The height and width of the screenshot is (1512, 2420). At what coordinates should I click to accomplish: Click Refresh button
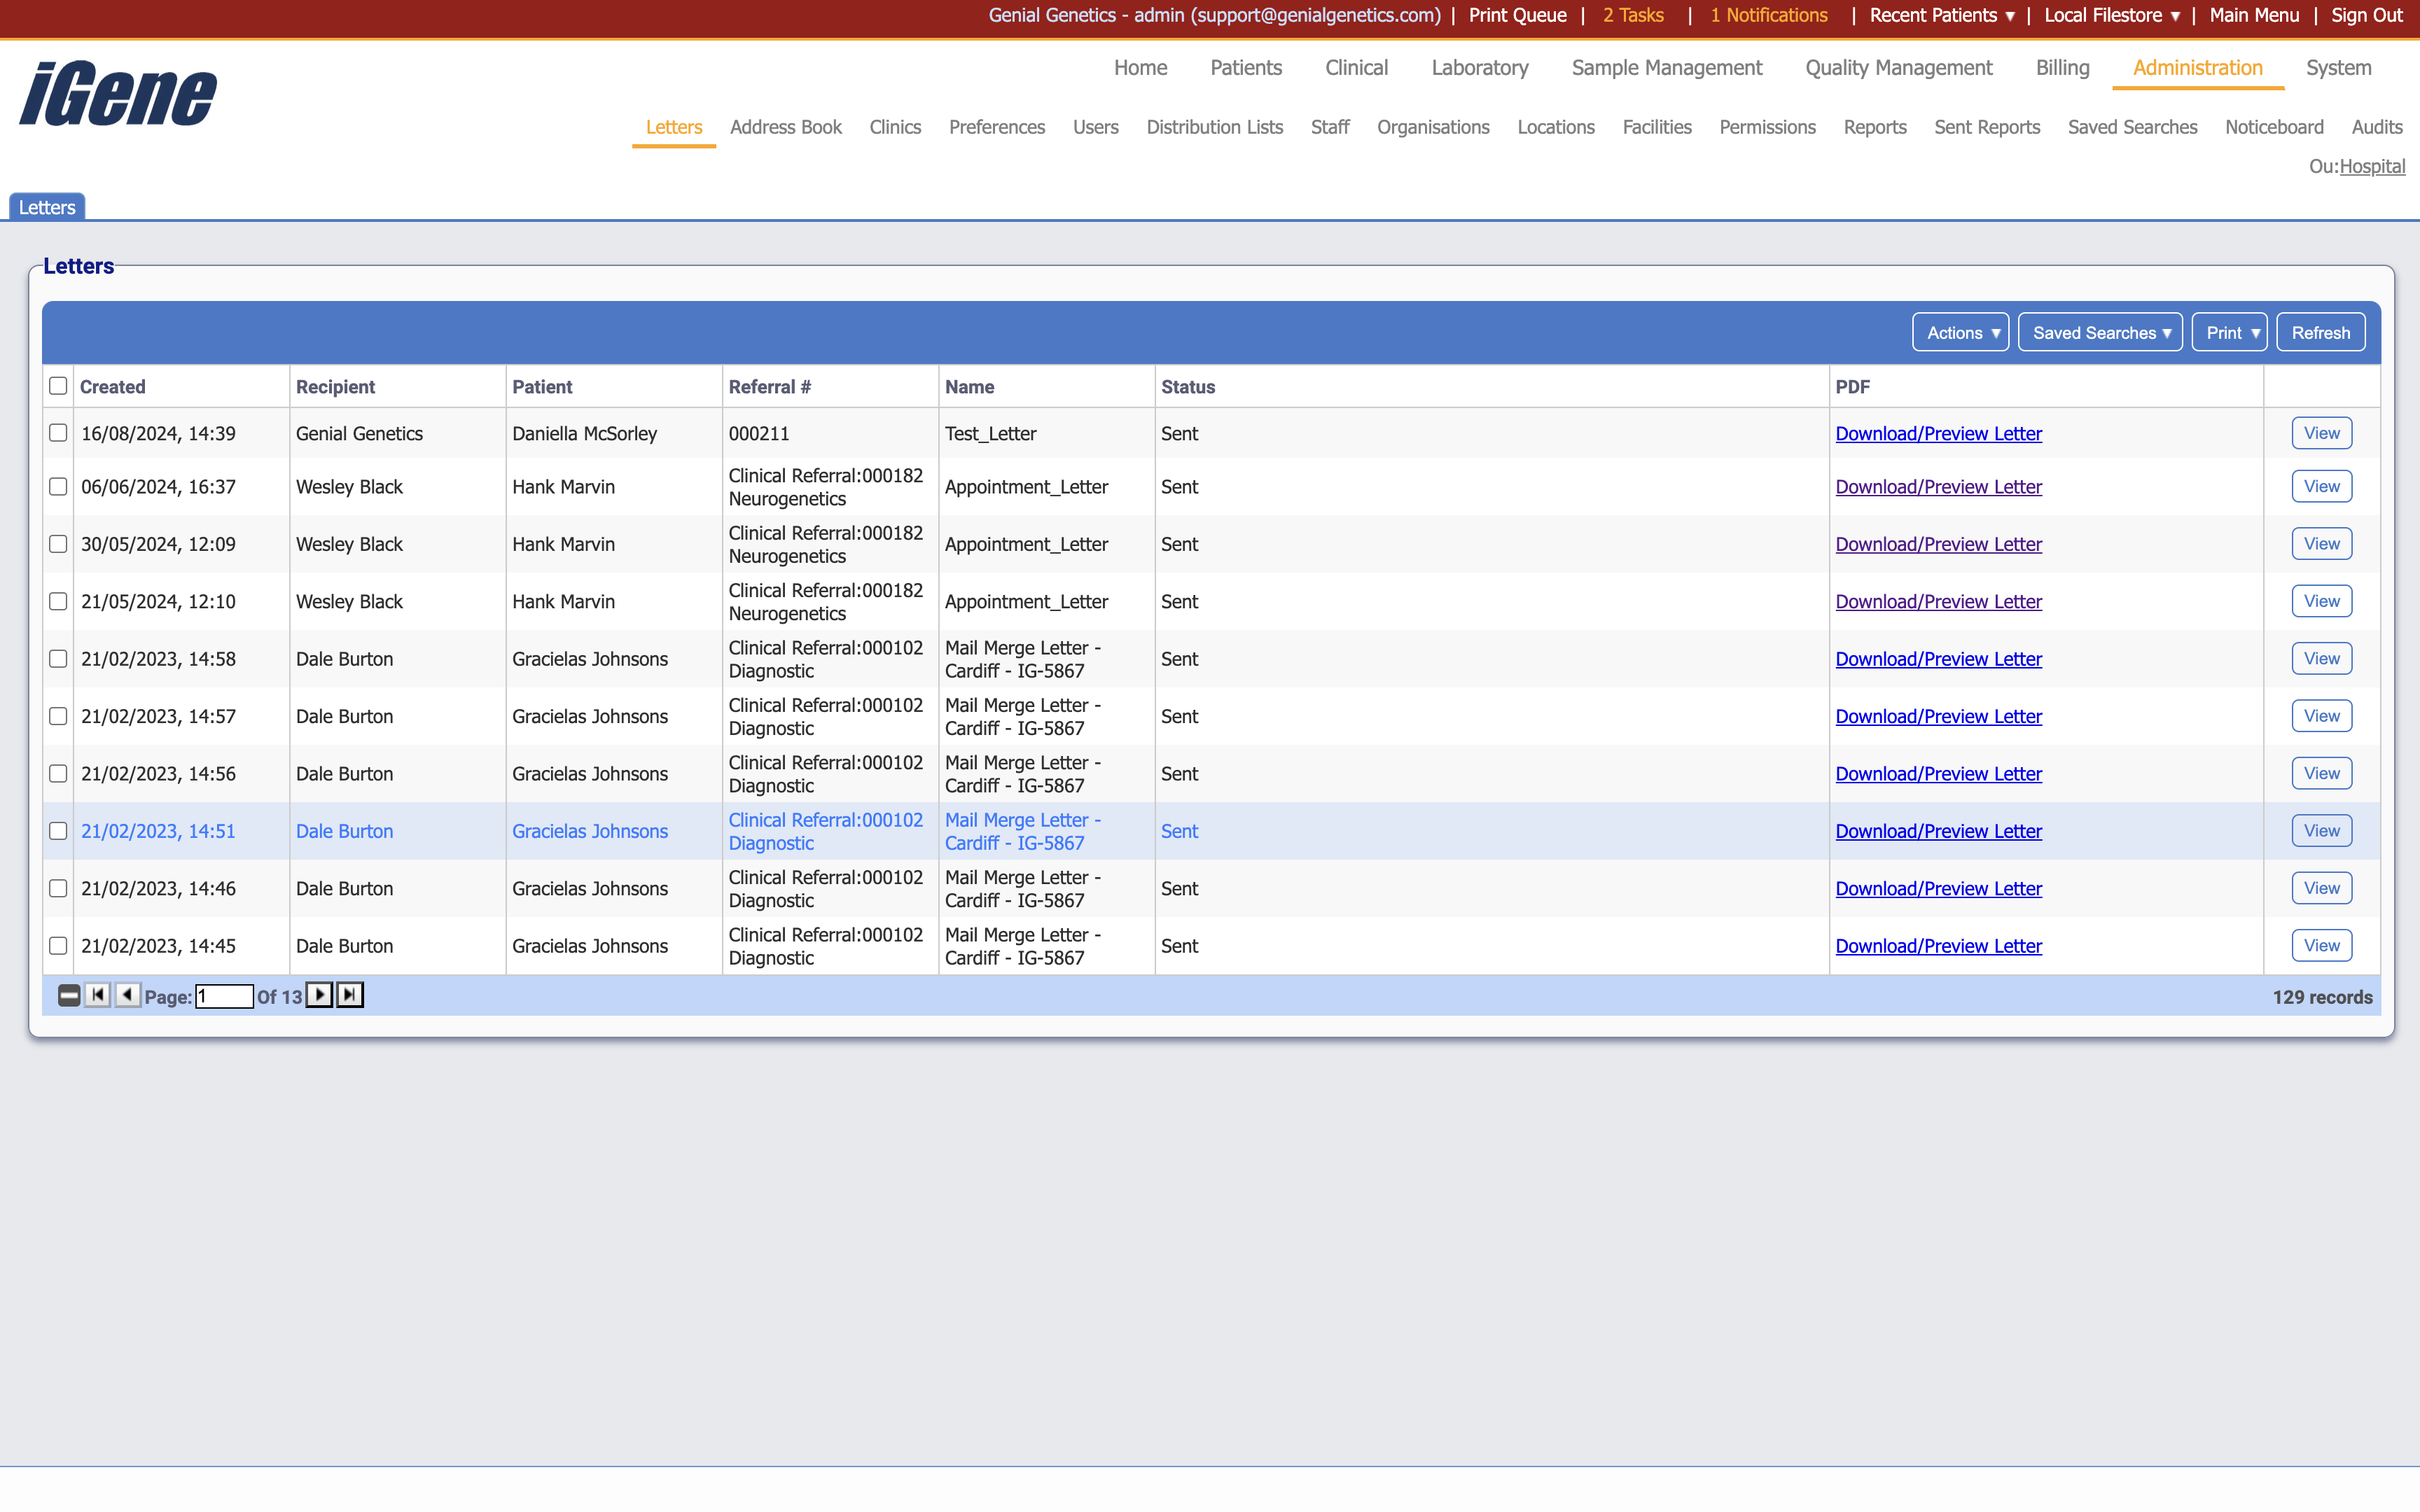coord(2320,333)
